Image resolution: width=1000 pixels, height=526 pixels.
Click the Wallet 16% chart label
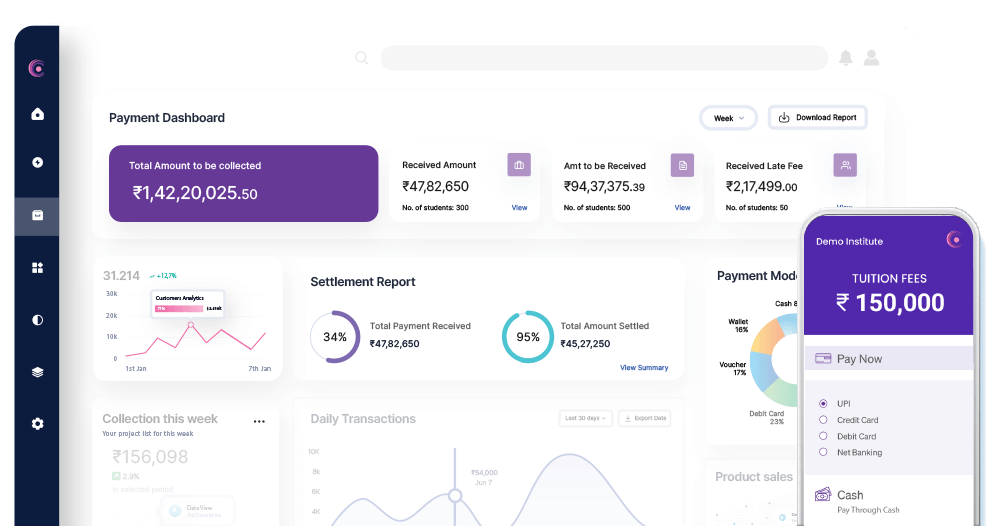click(x=739, y=326)
